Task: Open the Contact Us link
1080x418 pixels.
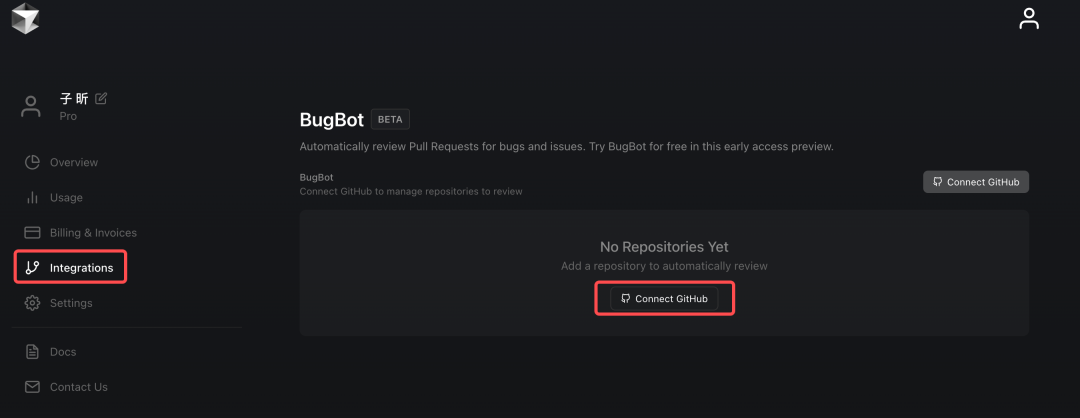Action: point(79,387)
